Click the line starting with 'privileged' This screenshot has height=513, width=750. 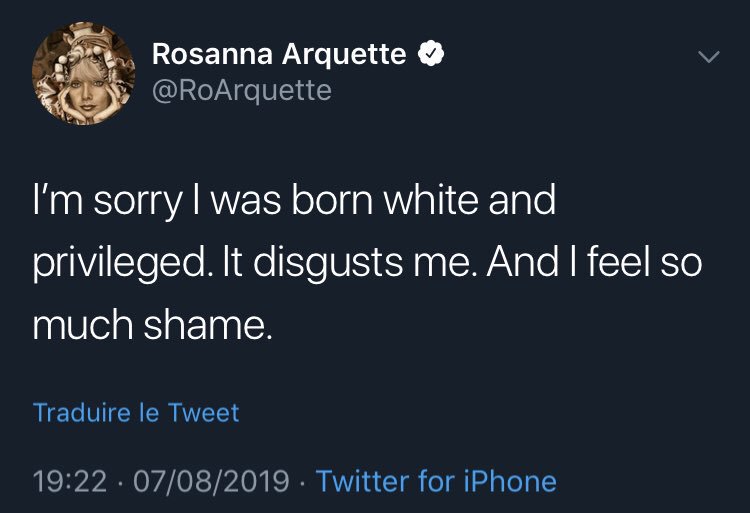coord(367,264)
